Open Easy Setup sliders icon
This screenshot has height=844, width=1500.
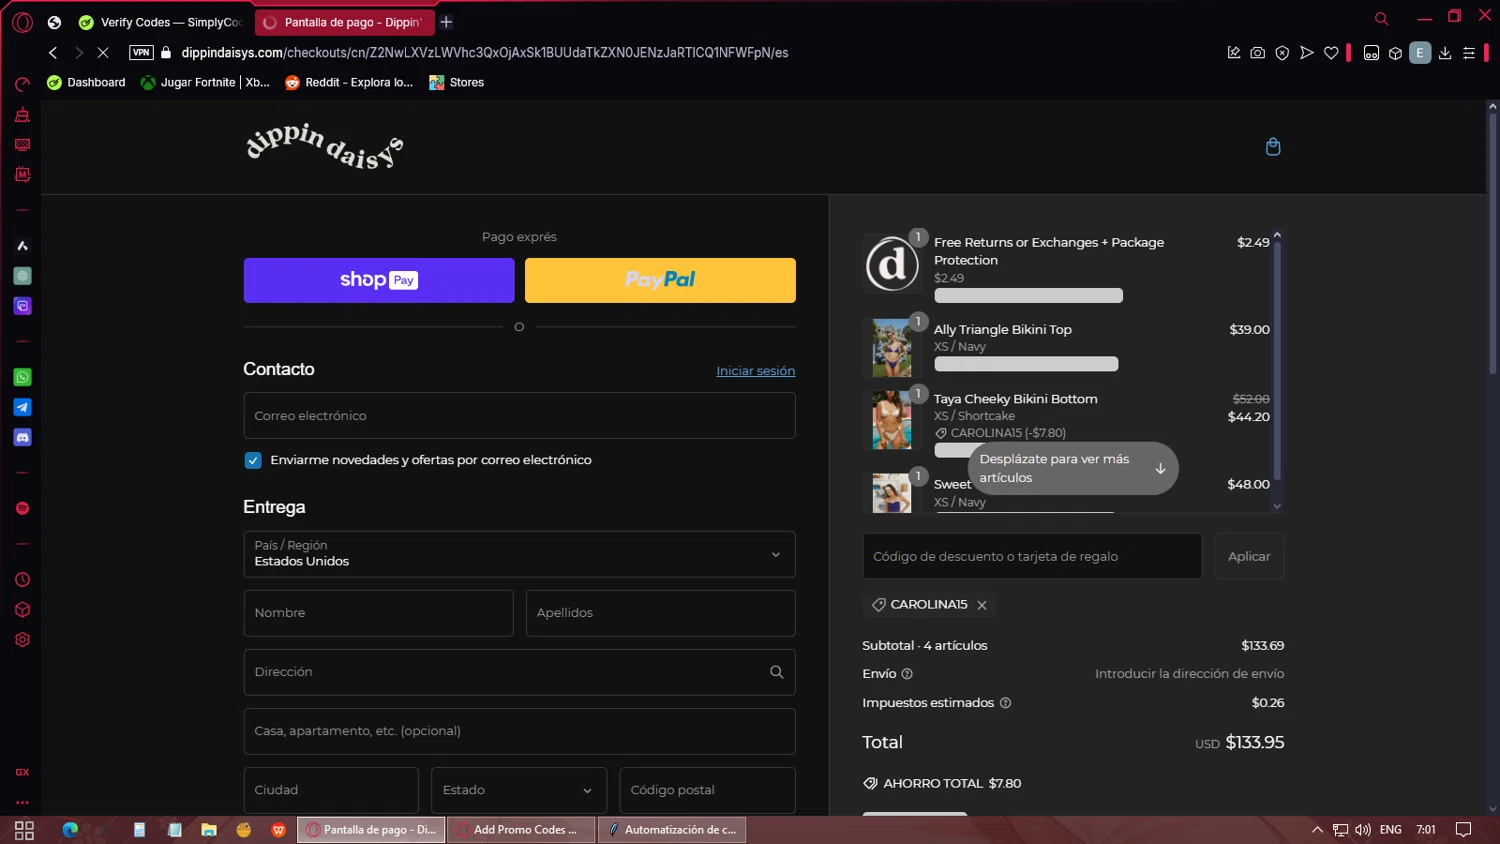point(1469,53)
